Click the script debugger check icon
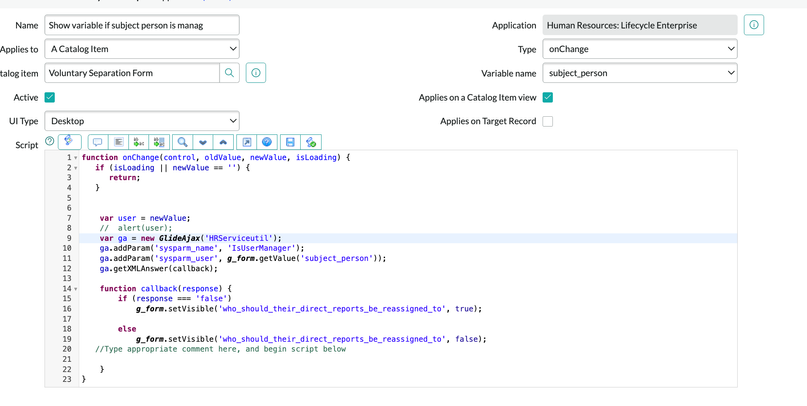The height and width of the screenshot is (406, 807). coord(311,142)
